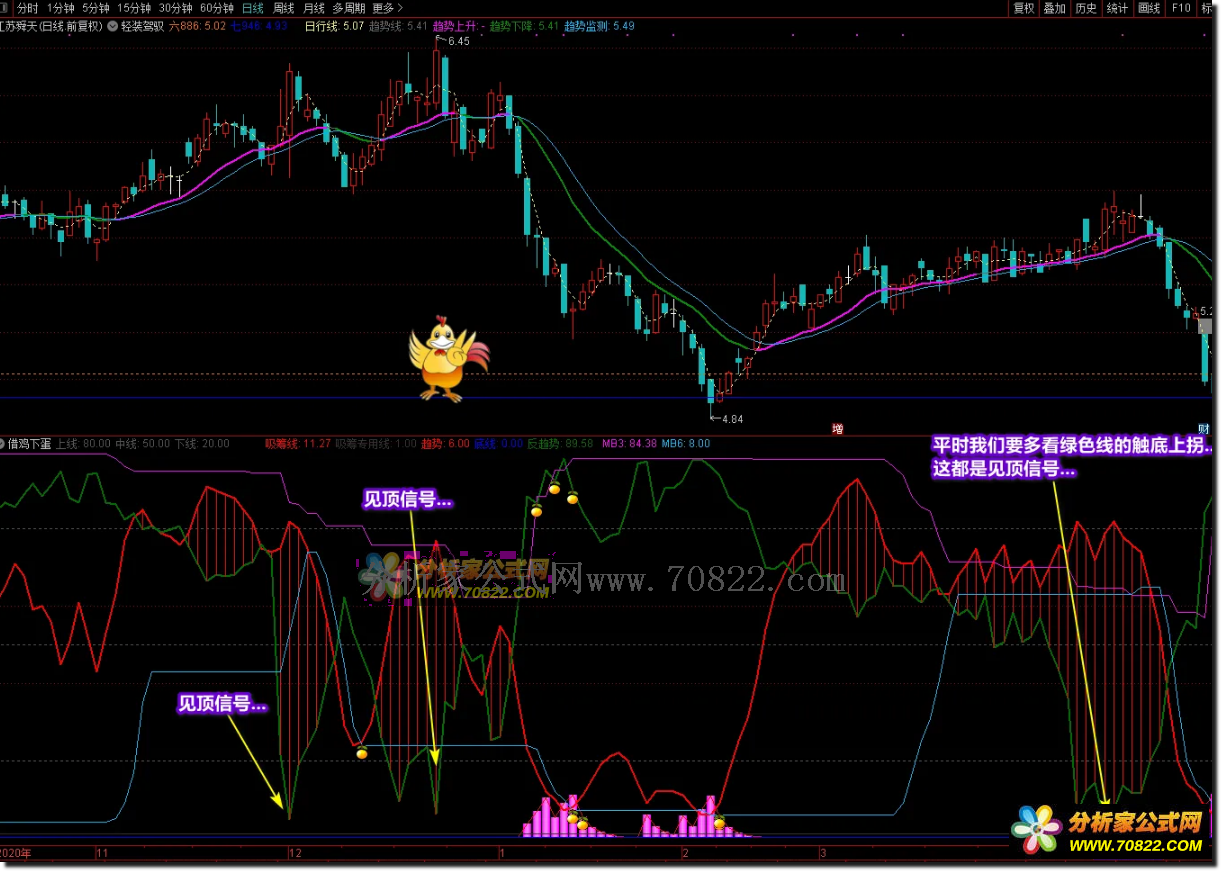The image size is (1222, 871).
Task: Click the 财 marker at chart edge
Action: 1204,429
